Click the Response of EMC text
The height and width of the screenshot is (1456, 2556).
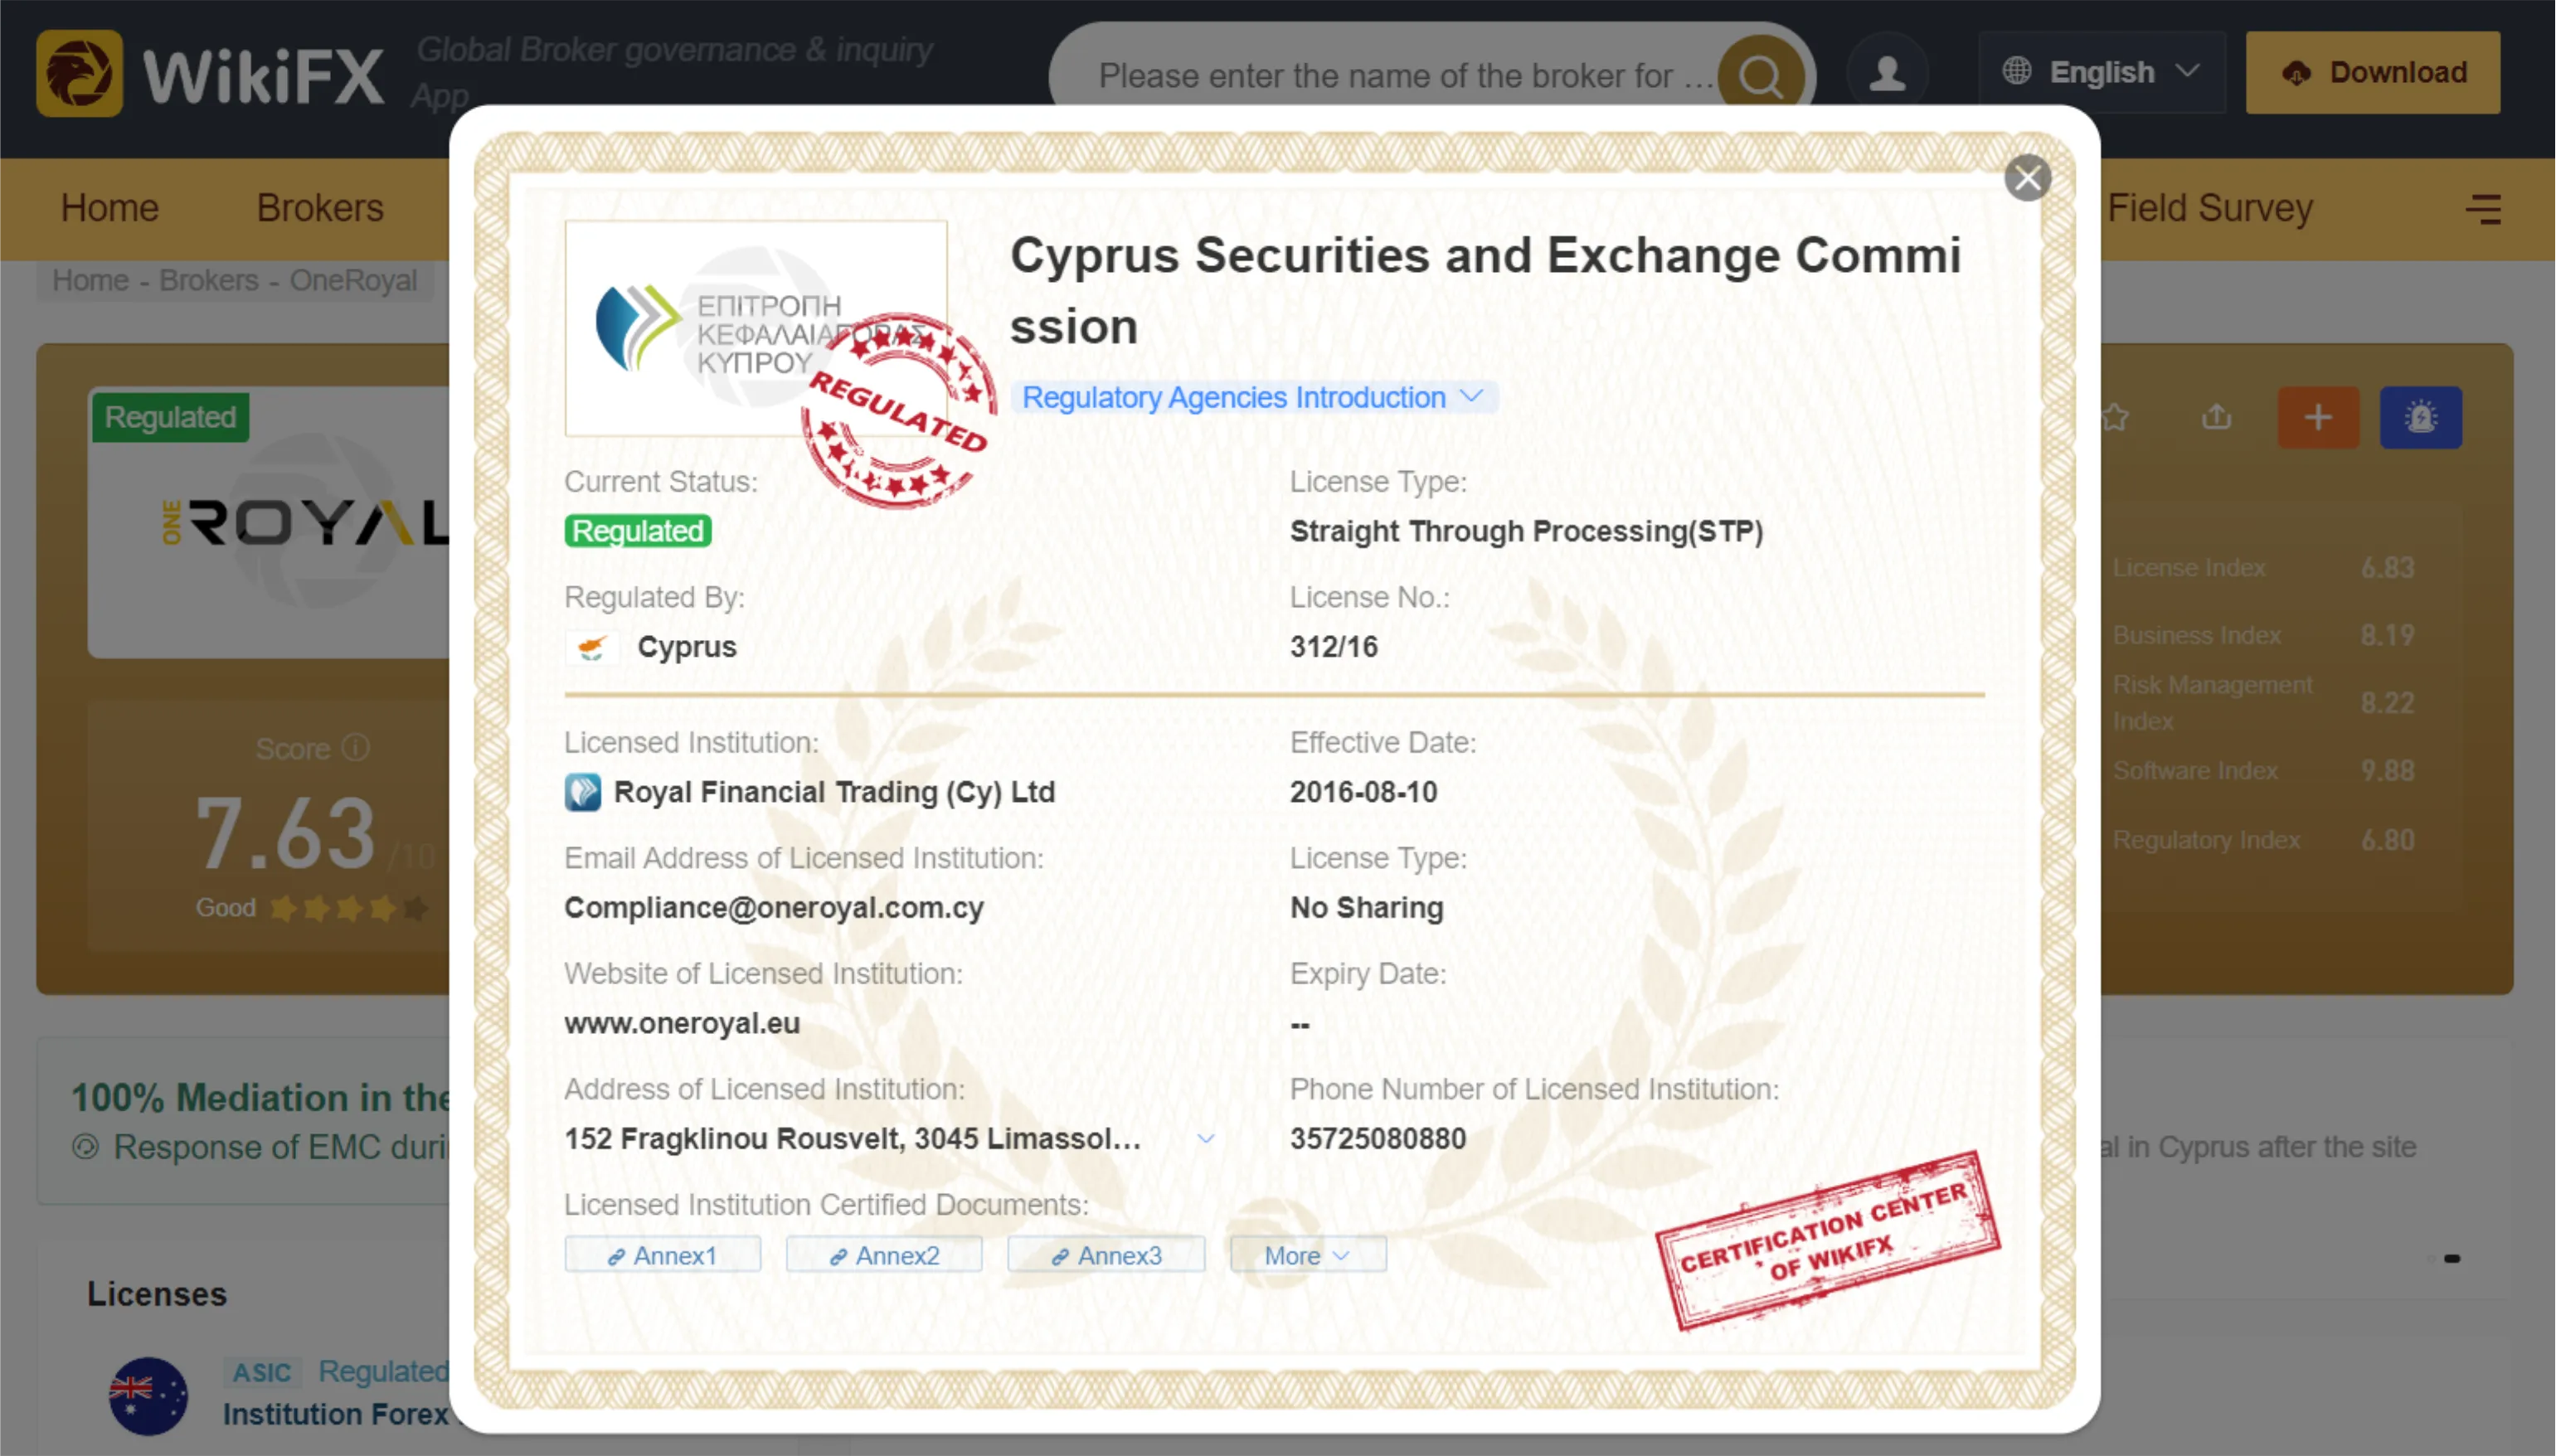pos(281,1147)
